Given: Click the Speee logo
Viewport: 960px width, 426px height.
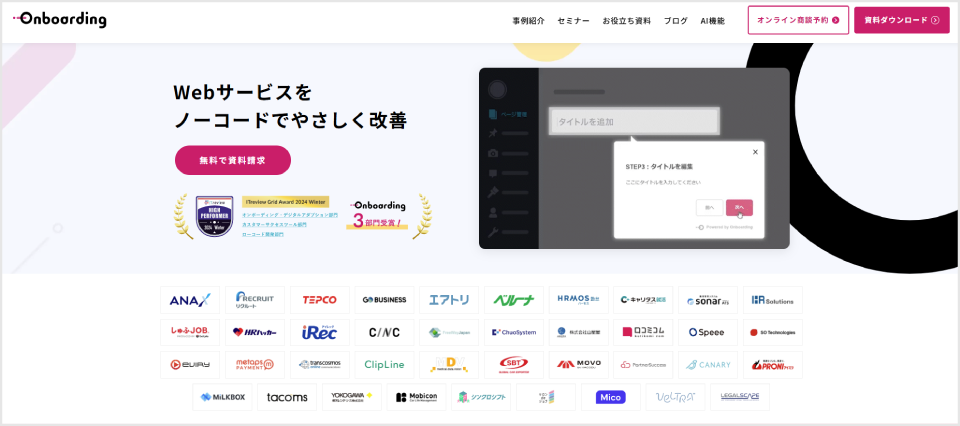Looking at the screenshot, I should [x=708, y=332].
